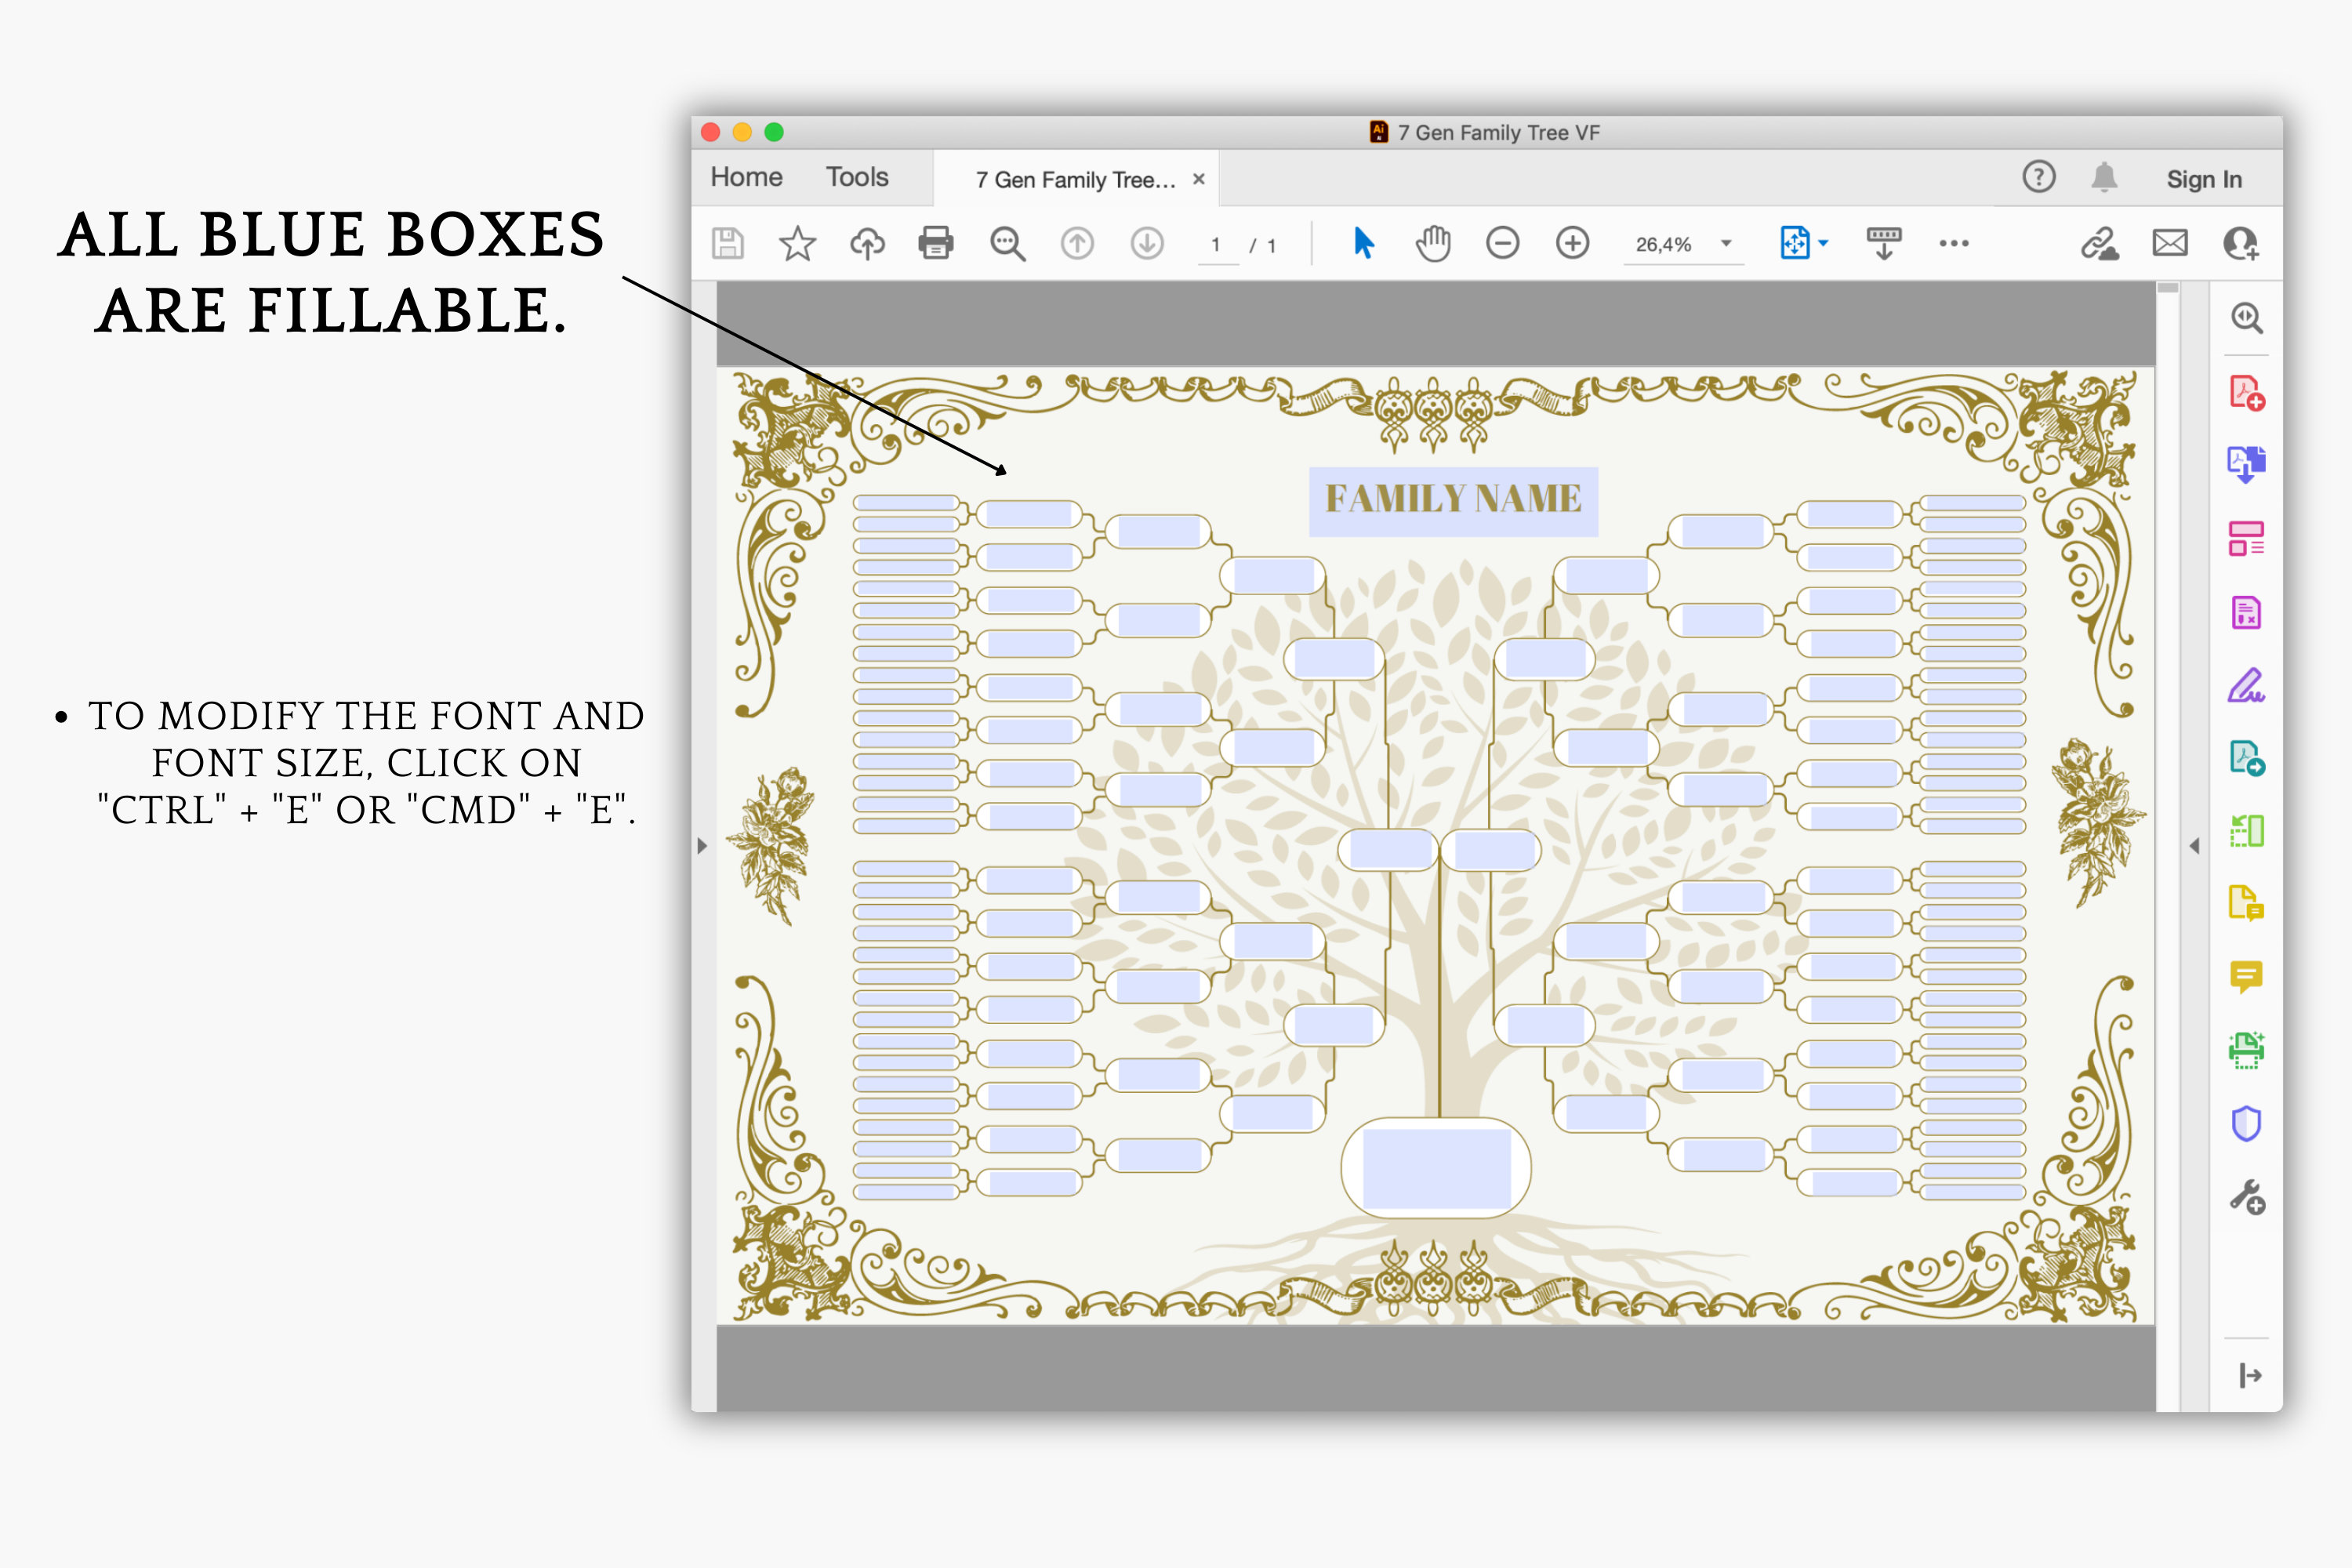
Task: Print the family tree document
Action: 936,242
